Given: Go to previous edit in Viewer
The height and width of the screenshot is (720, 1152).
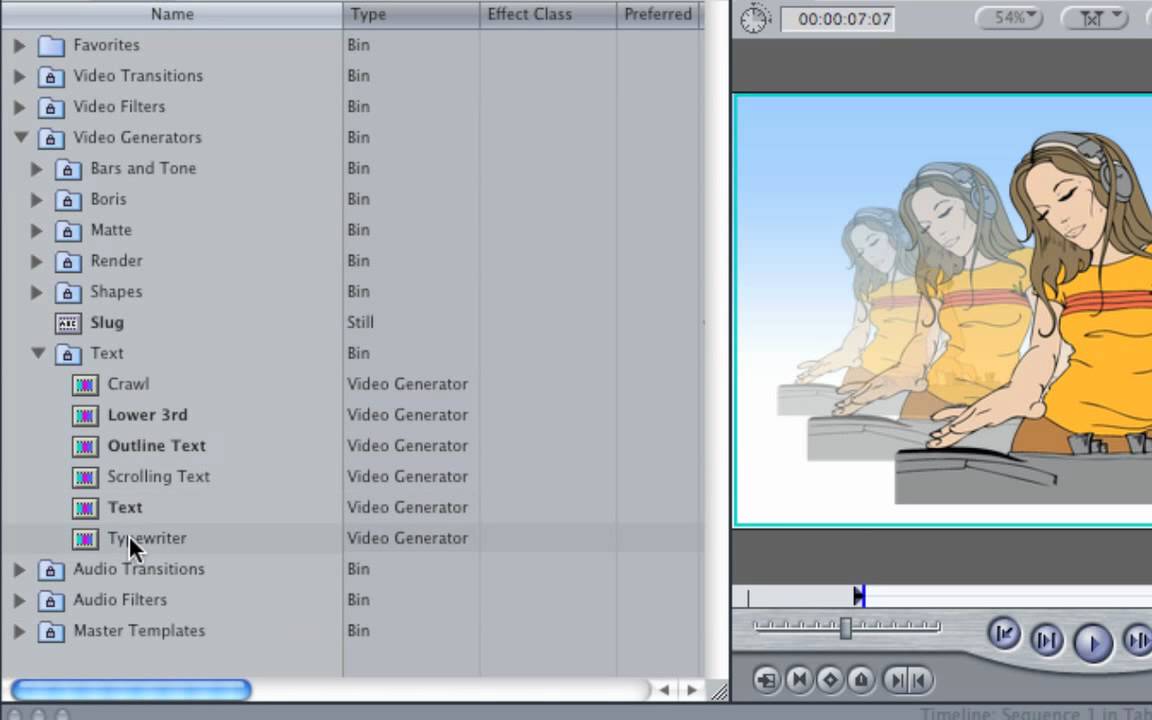Looking at the screenshot, I should (x=1004, y=633).
